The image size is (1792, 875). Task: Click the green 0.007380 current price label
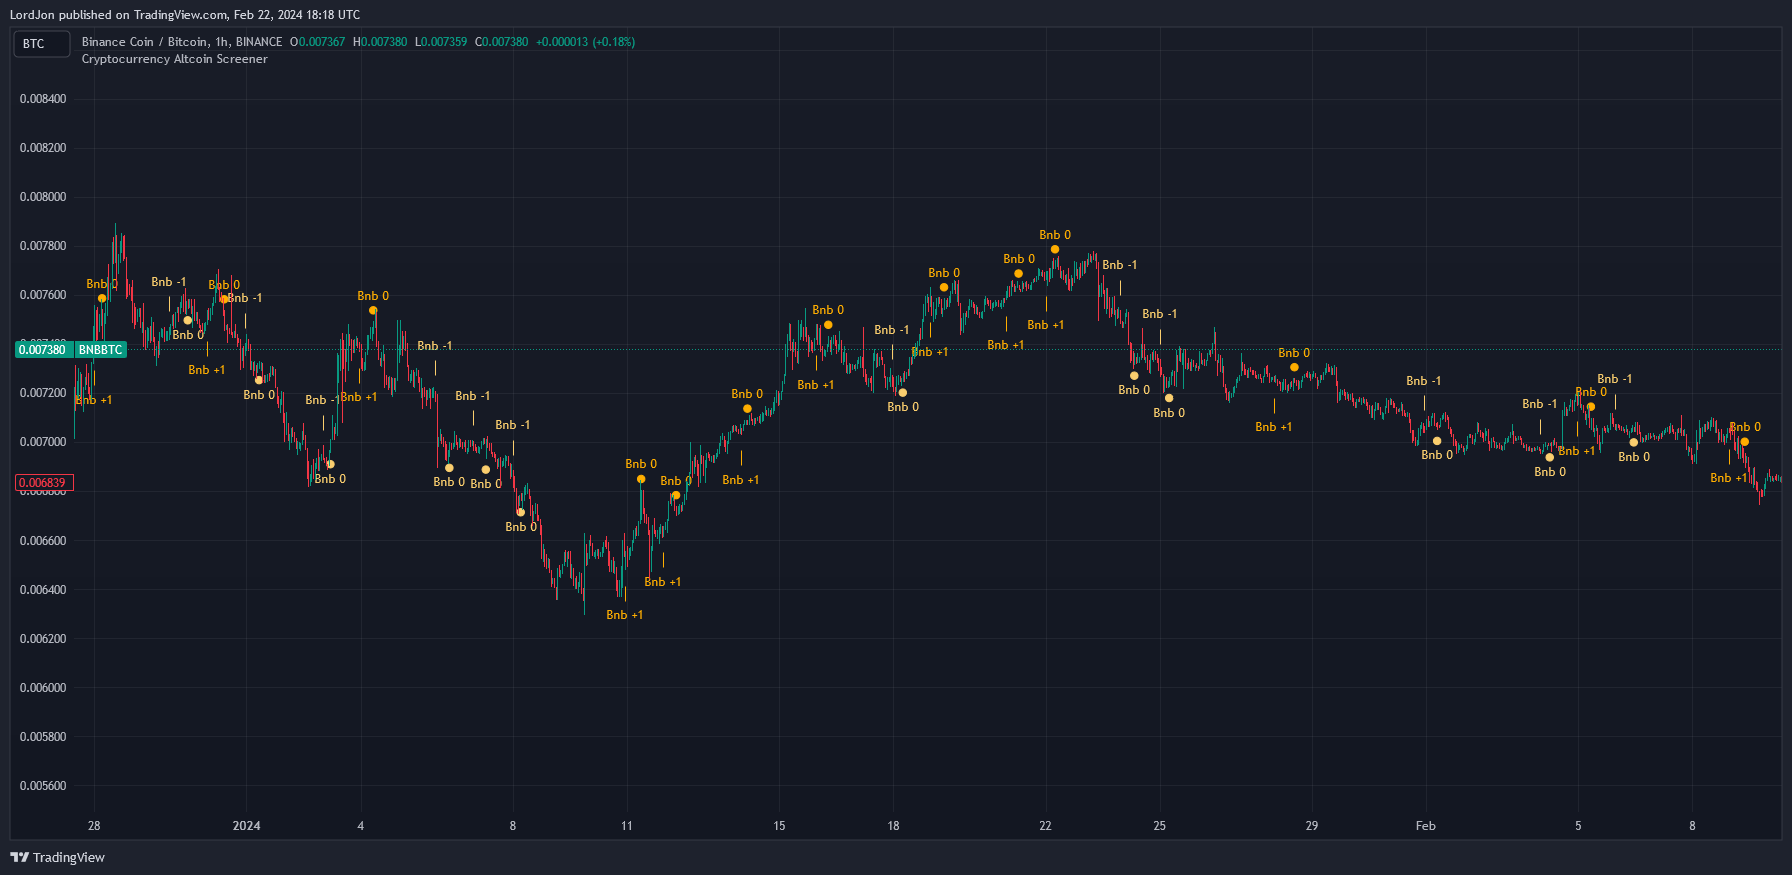[x=42, y=350]
